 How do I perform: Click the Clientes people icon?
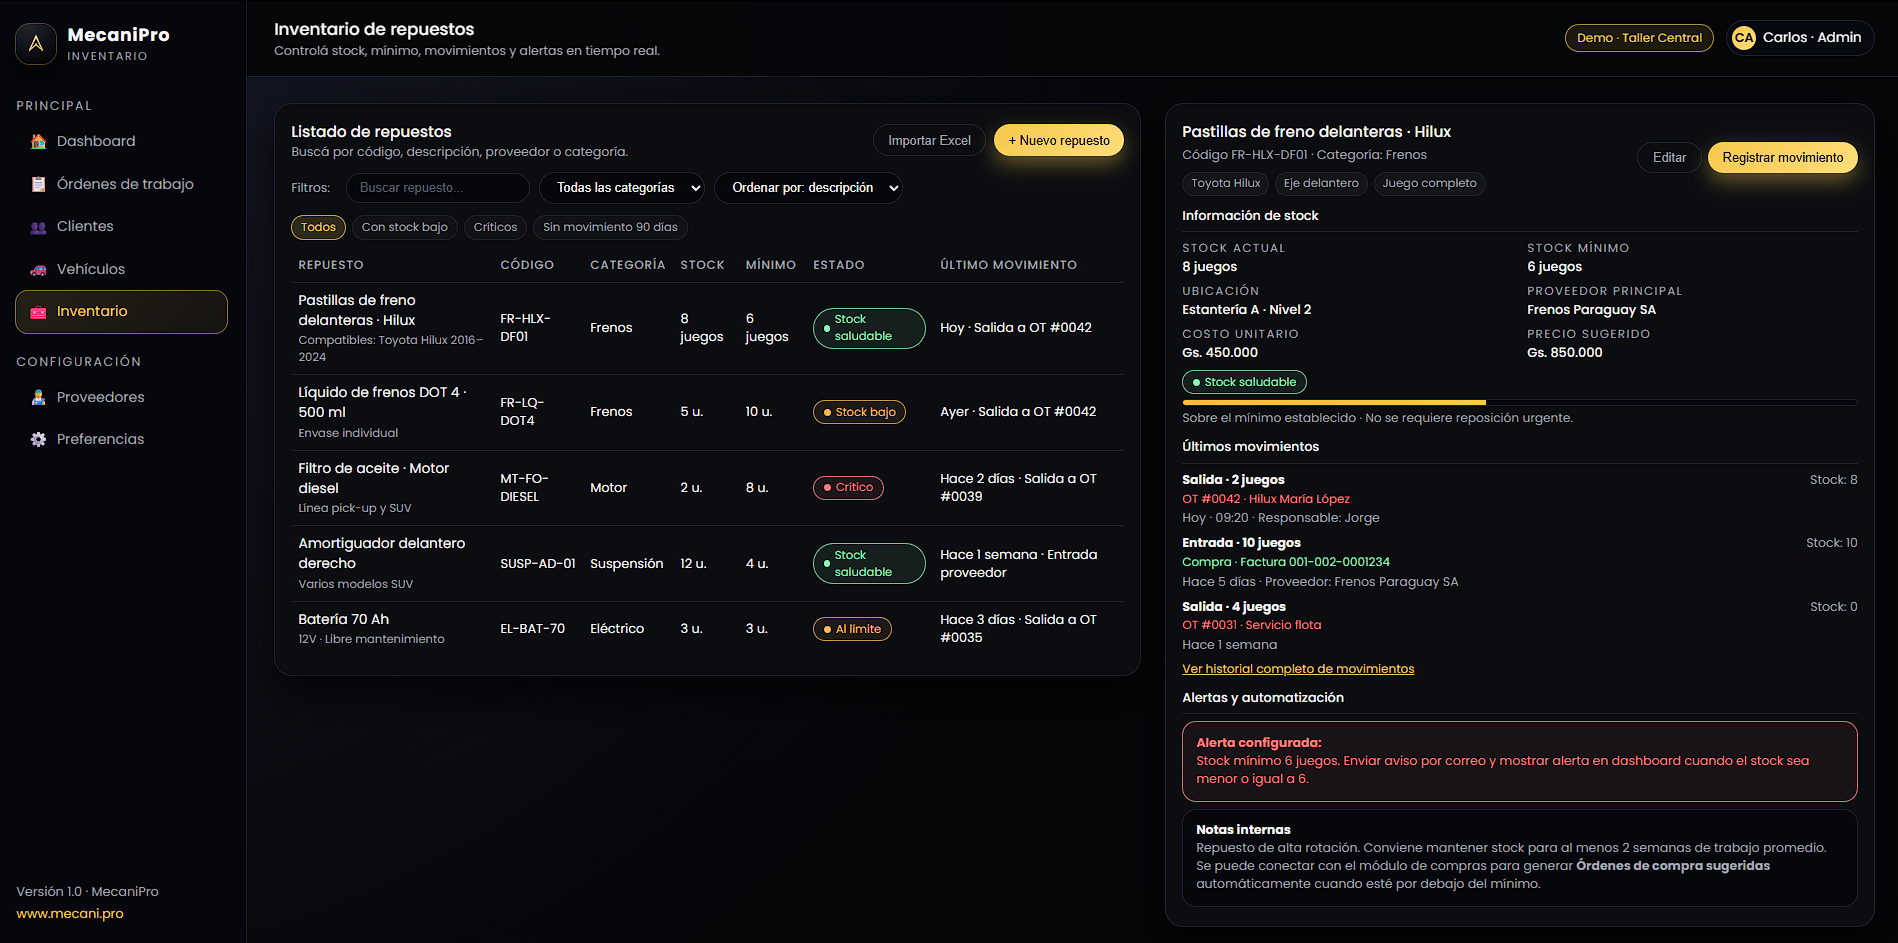(x=38, y=227)
